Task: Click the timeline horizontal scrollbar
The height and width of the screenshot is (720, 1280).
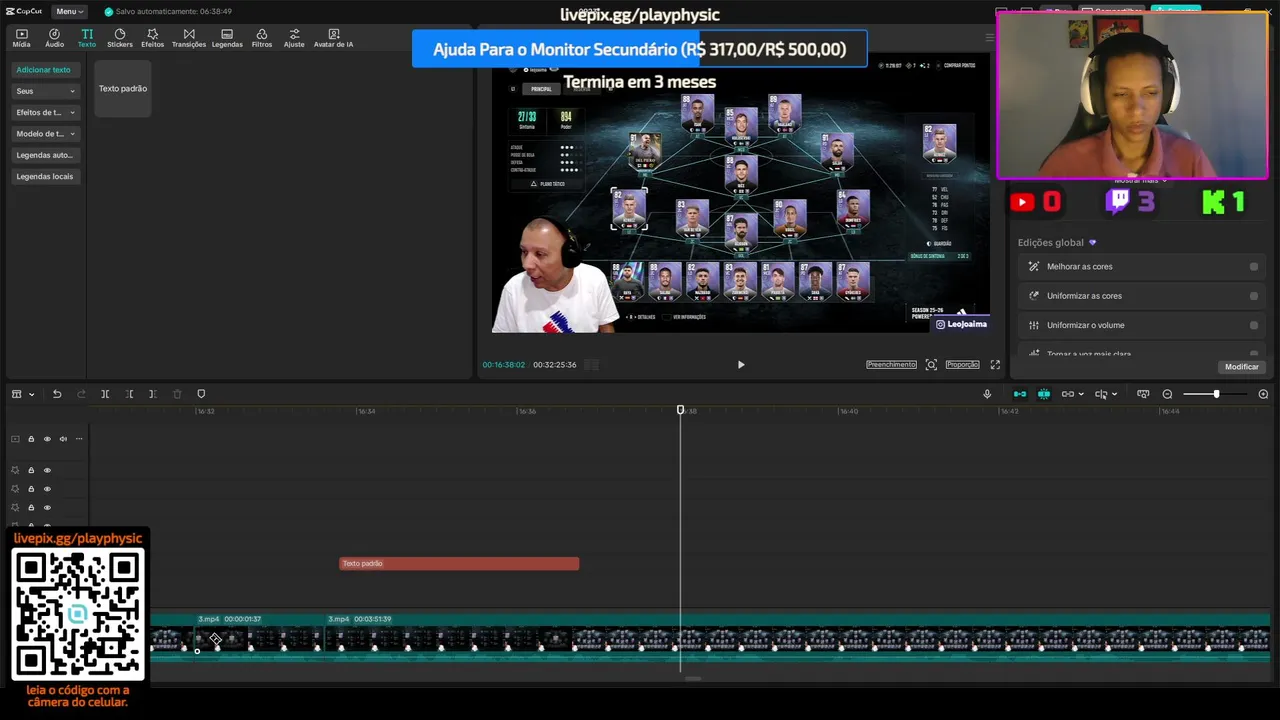Action: [x=692, y=679]
